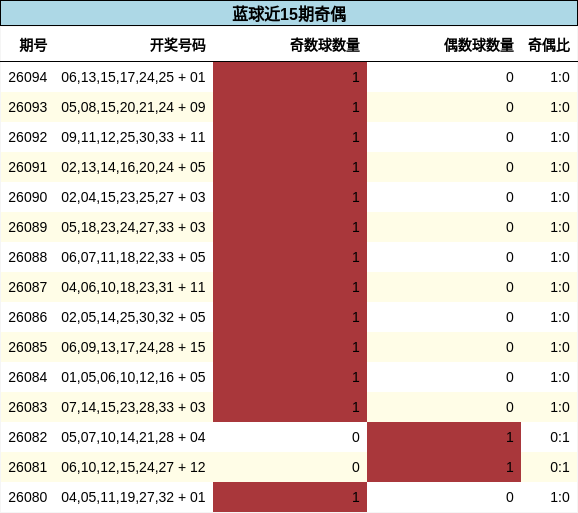Click numbers 04,06,10,18,23,31 + 11

(x=133, y=287)
